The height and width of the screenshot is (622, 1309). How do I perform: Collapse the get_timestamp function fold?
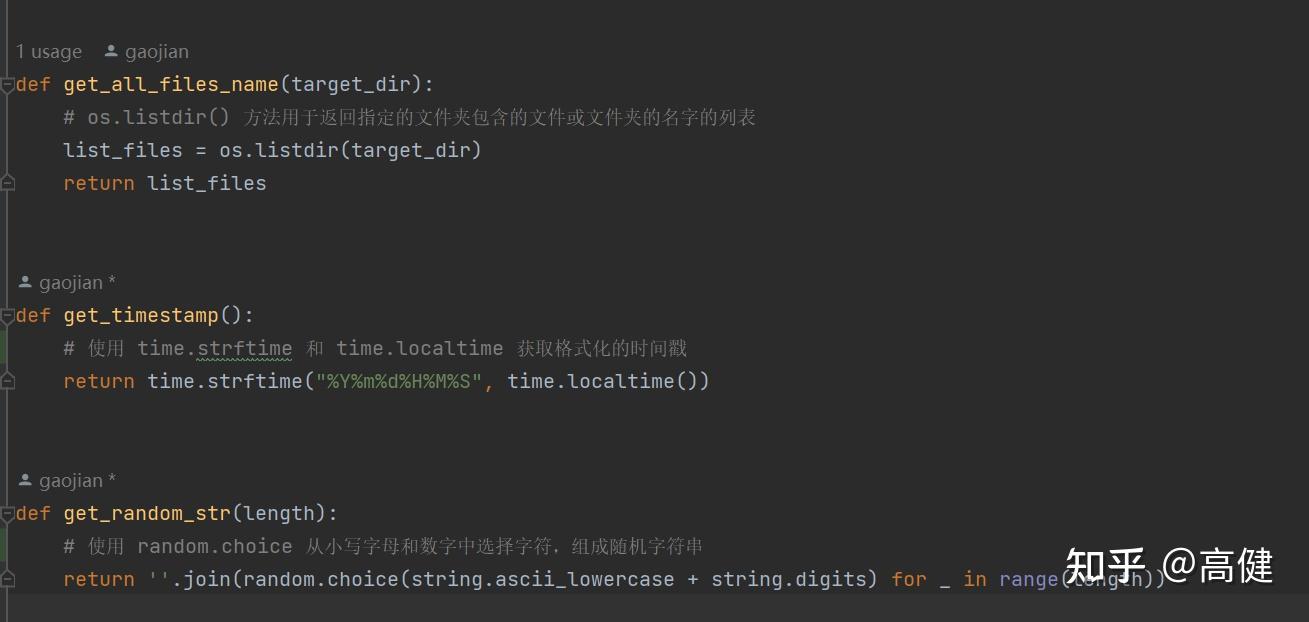point(7,316)
